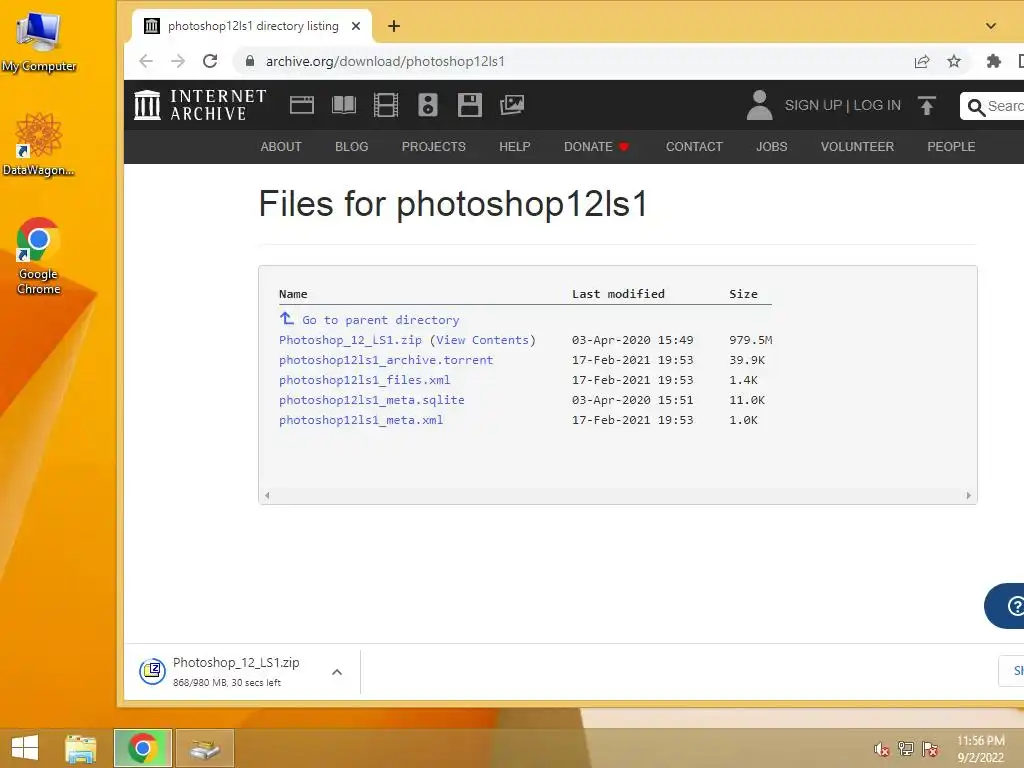This screenshot has height=768, width=1024.
Task: Open My Computer desktop icon
Action: 39,41
